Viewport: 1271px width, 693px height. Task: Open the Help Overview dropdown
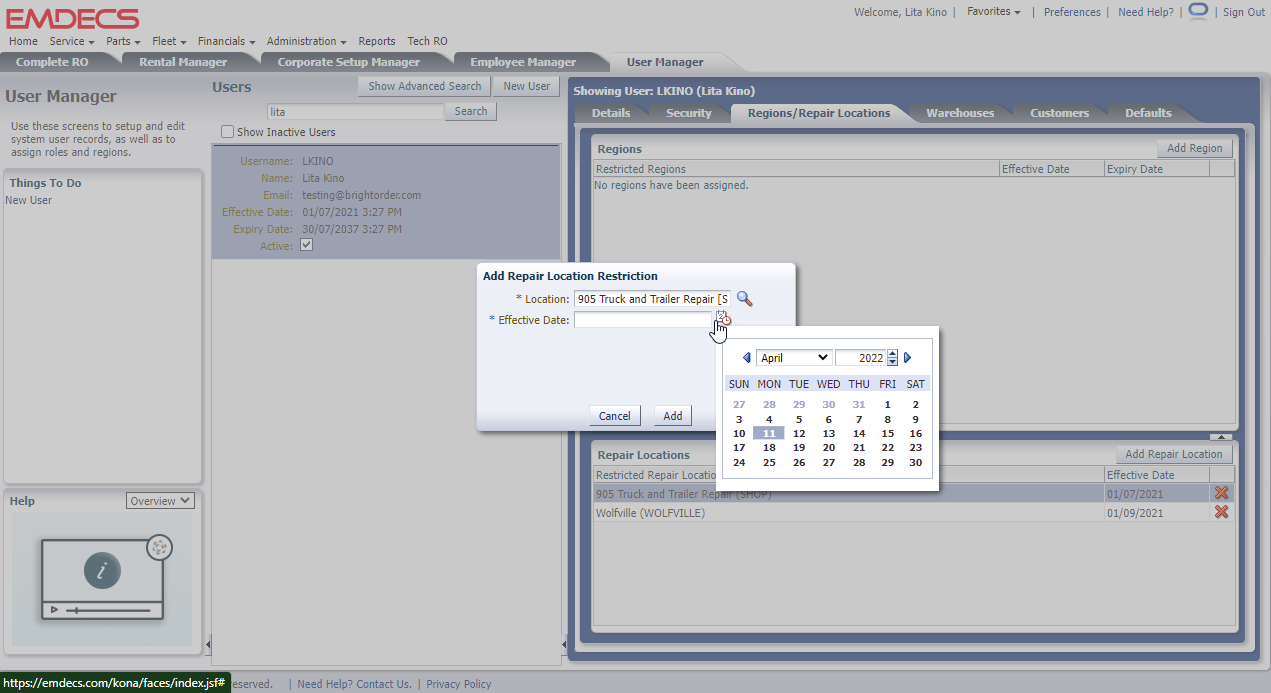click(160, 501)
